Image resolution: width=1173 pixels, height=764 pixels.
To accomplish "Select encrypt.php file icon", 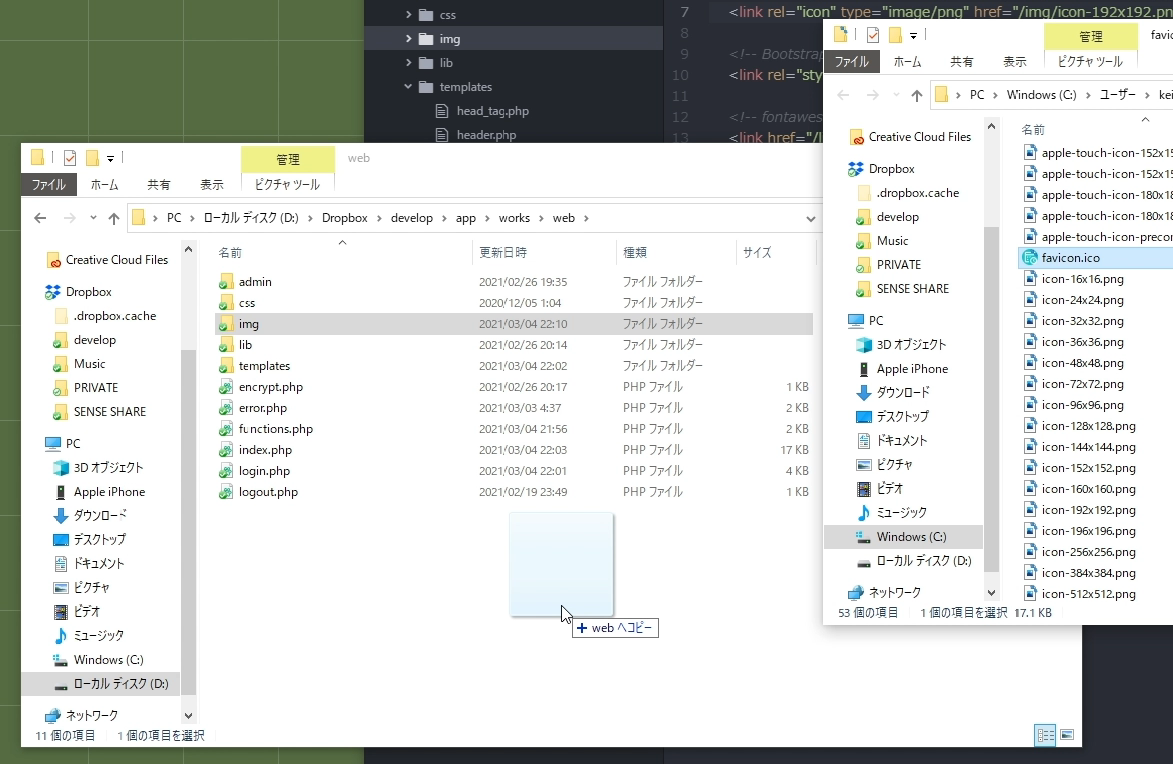I will pyautogui.click(x=226, y=387).
